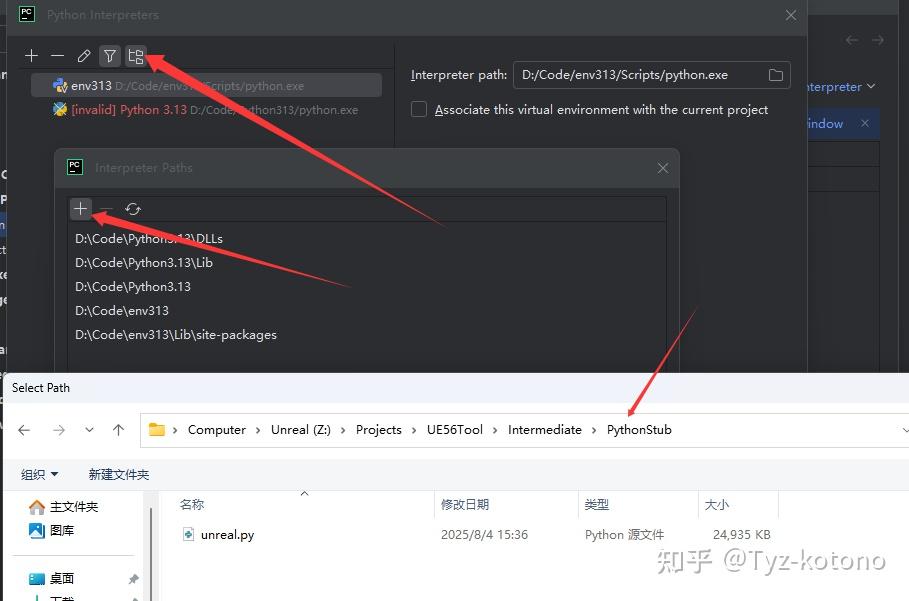Select the remove interpreter minus icon
This screenshot has height=601, width=909.
click(x=56, y=56)
